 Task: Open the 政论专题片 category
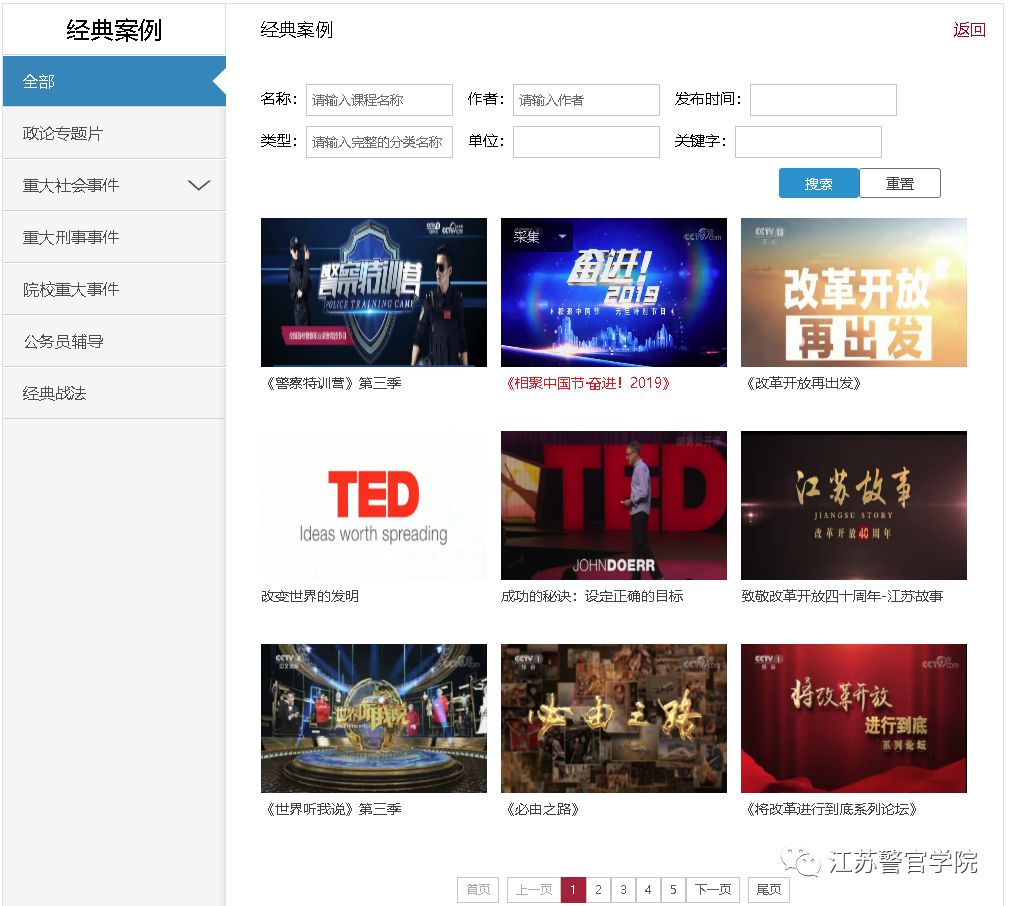(x=114, y=133)
